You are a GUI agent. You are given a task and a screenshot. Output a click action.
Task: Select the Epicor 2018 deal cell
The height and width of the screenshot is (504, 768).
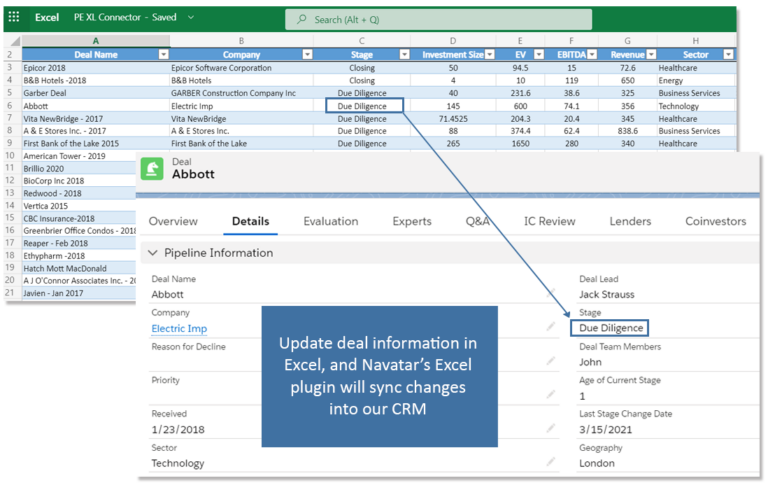96,68
